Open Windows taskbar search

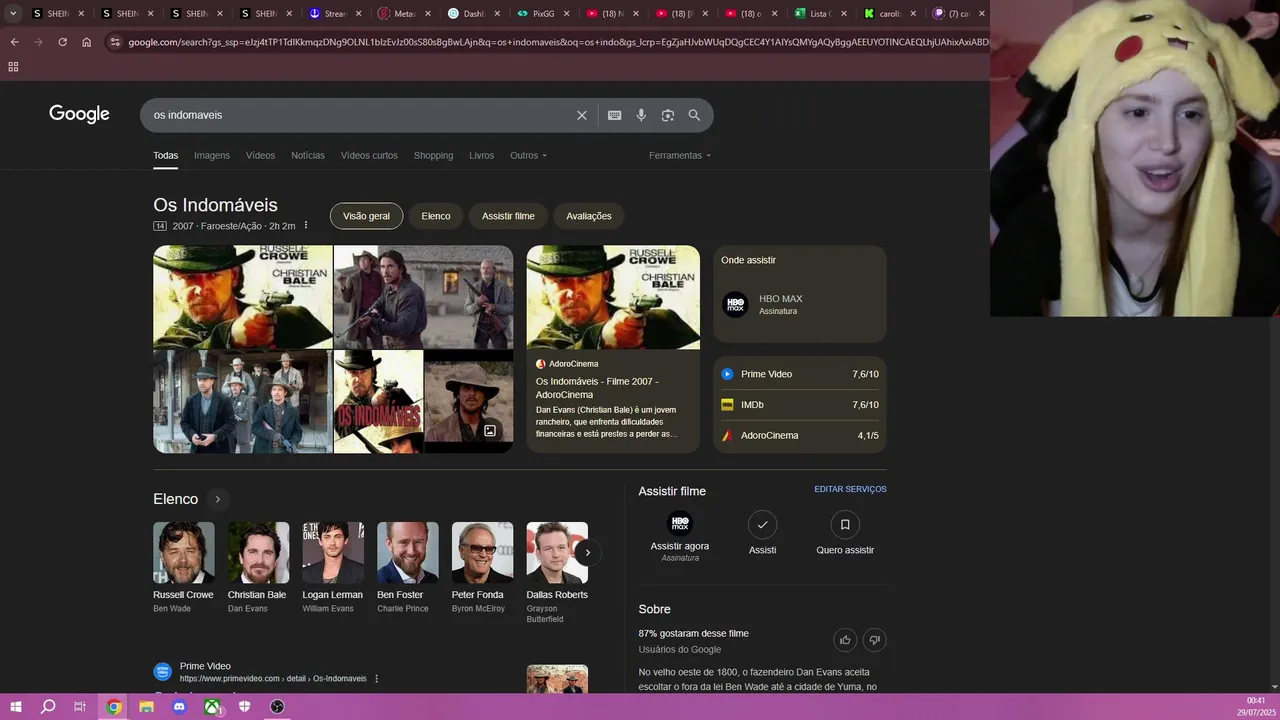click(48, 707)
